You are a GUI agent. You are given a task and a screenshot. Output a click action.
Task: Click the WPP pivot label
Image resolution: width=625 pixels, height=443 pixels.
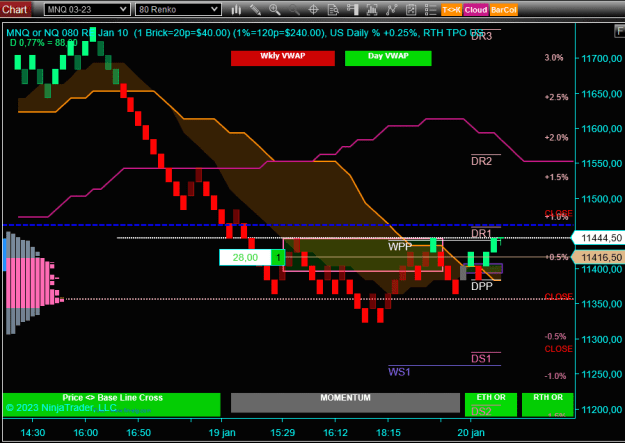(400, 246)
